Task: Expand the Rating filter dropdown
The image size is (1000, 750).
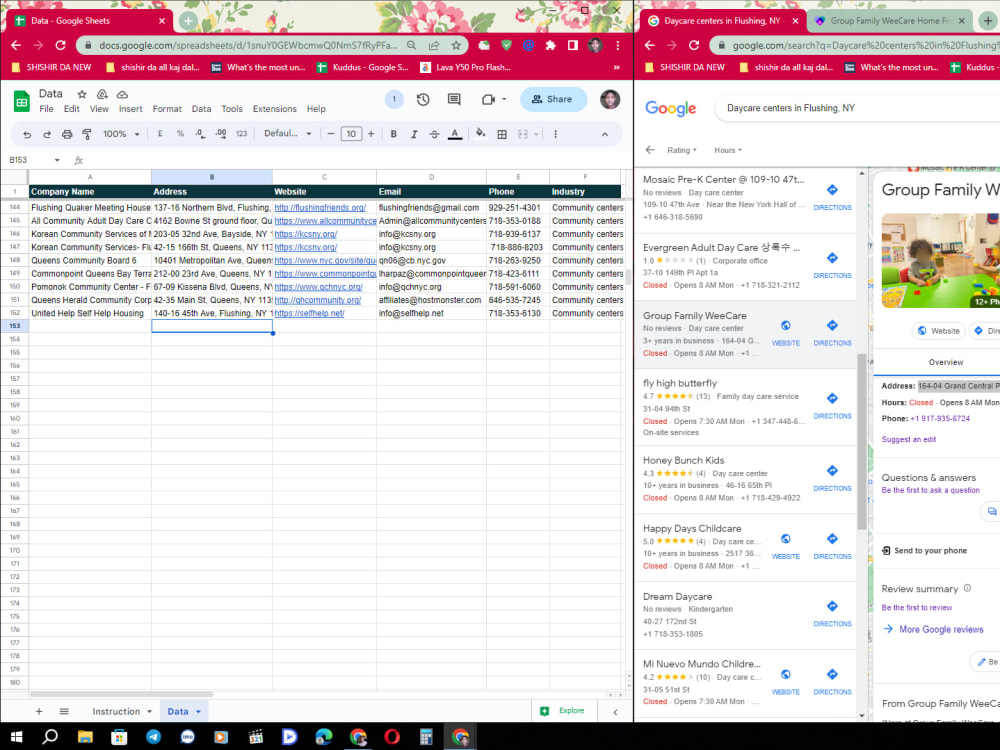Action: point(682,151)
